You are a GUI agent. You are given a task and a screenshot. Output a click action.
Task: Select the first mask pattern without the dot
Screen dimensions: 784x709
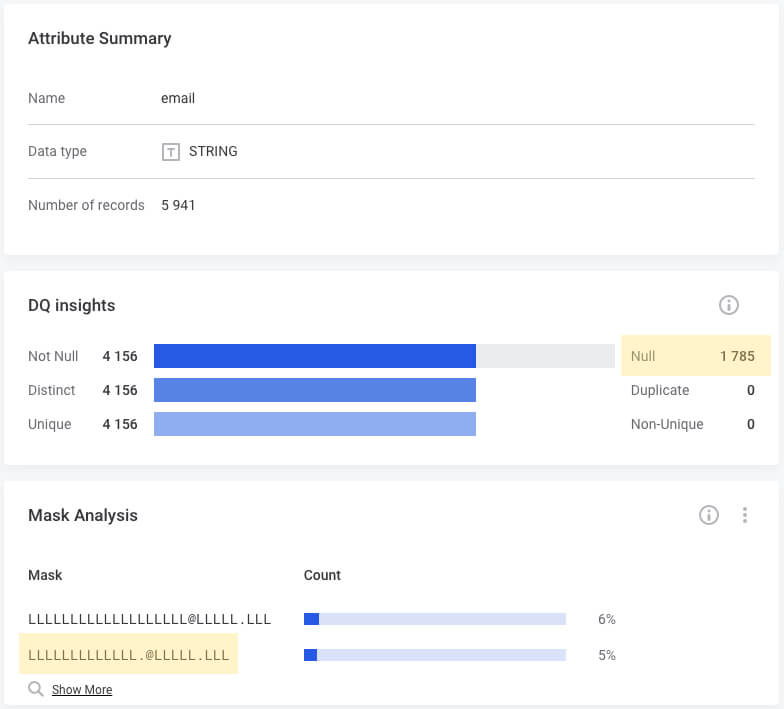point(150,619)
